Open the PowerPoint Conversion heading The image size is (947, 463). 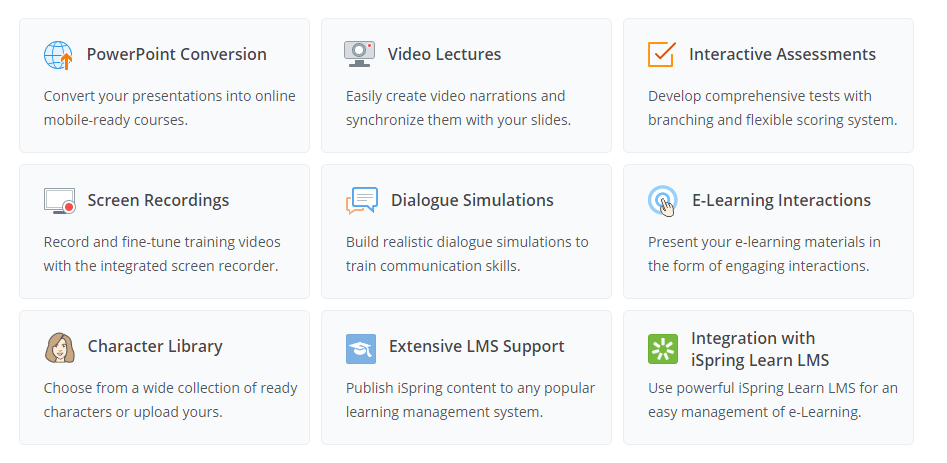point(177,54)
